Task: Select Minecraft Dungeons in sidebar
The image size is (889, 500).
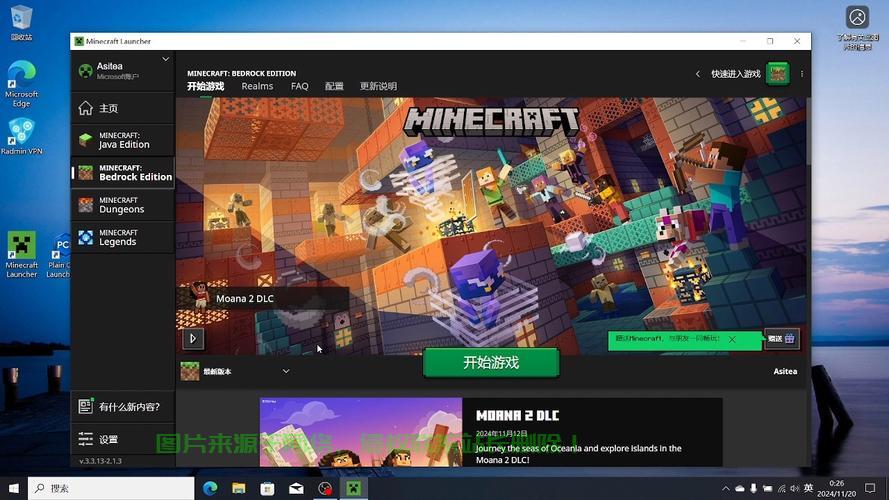Action: point(122,205)
